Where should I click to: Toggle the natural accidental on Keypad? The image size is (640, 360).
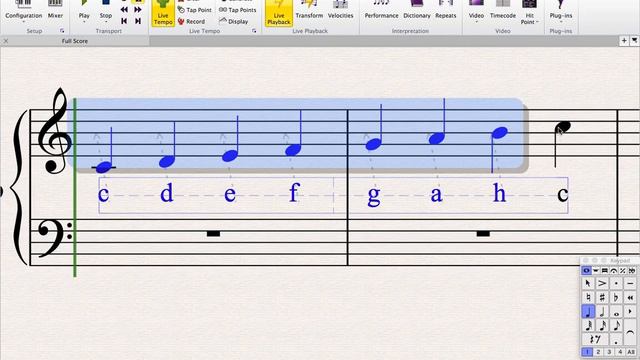click(588, 297)
